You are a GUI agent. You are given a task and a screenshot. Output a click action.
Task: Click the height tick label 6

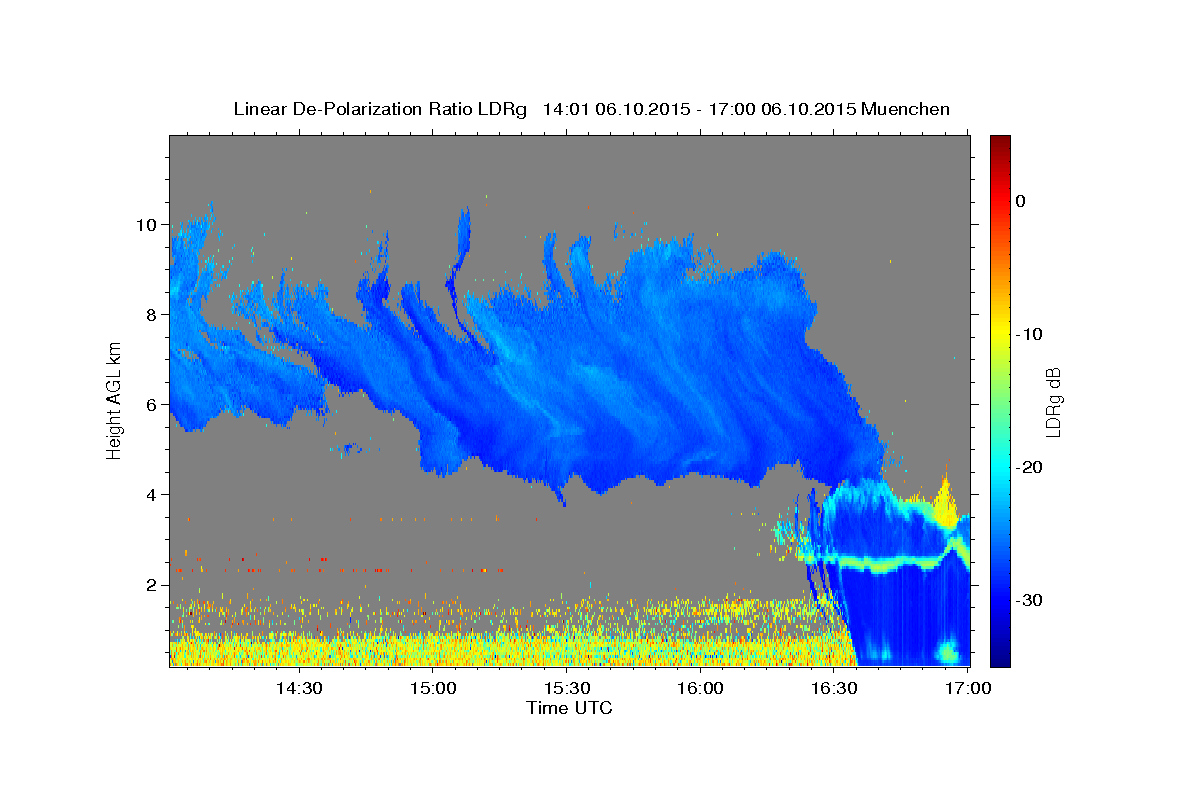pyautogui.click(x=151, y=405)
